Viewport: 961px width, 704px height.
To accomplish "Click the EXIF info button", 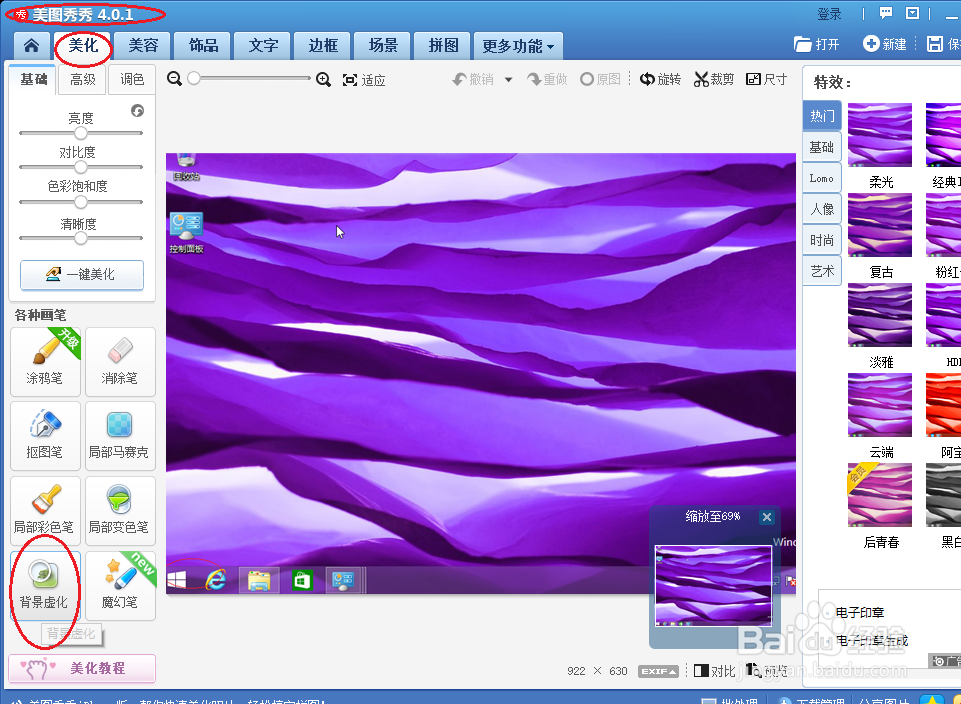I will 658,672.
